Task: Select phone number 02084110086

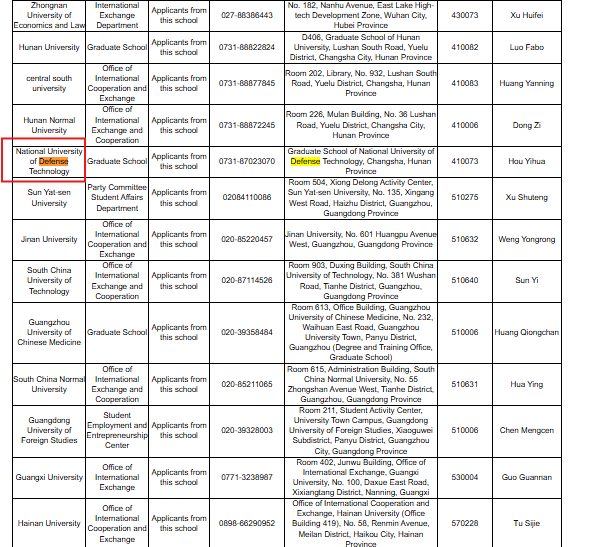Action: tap(247, 197)
